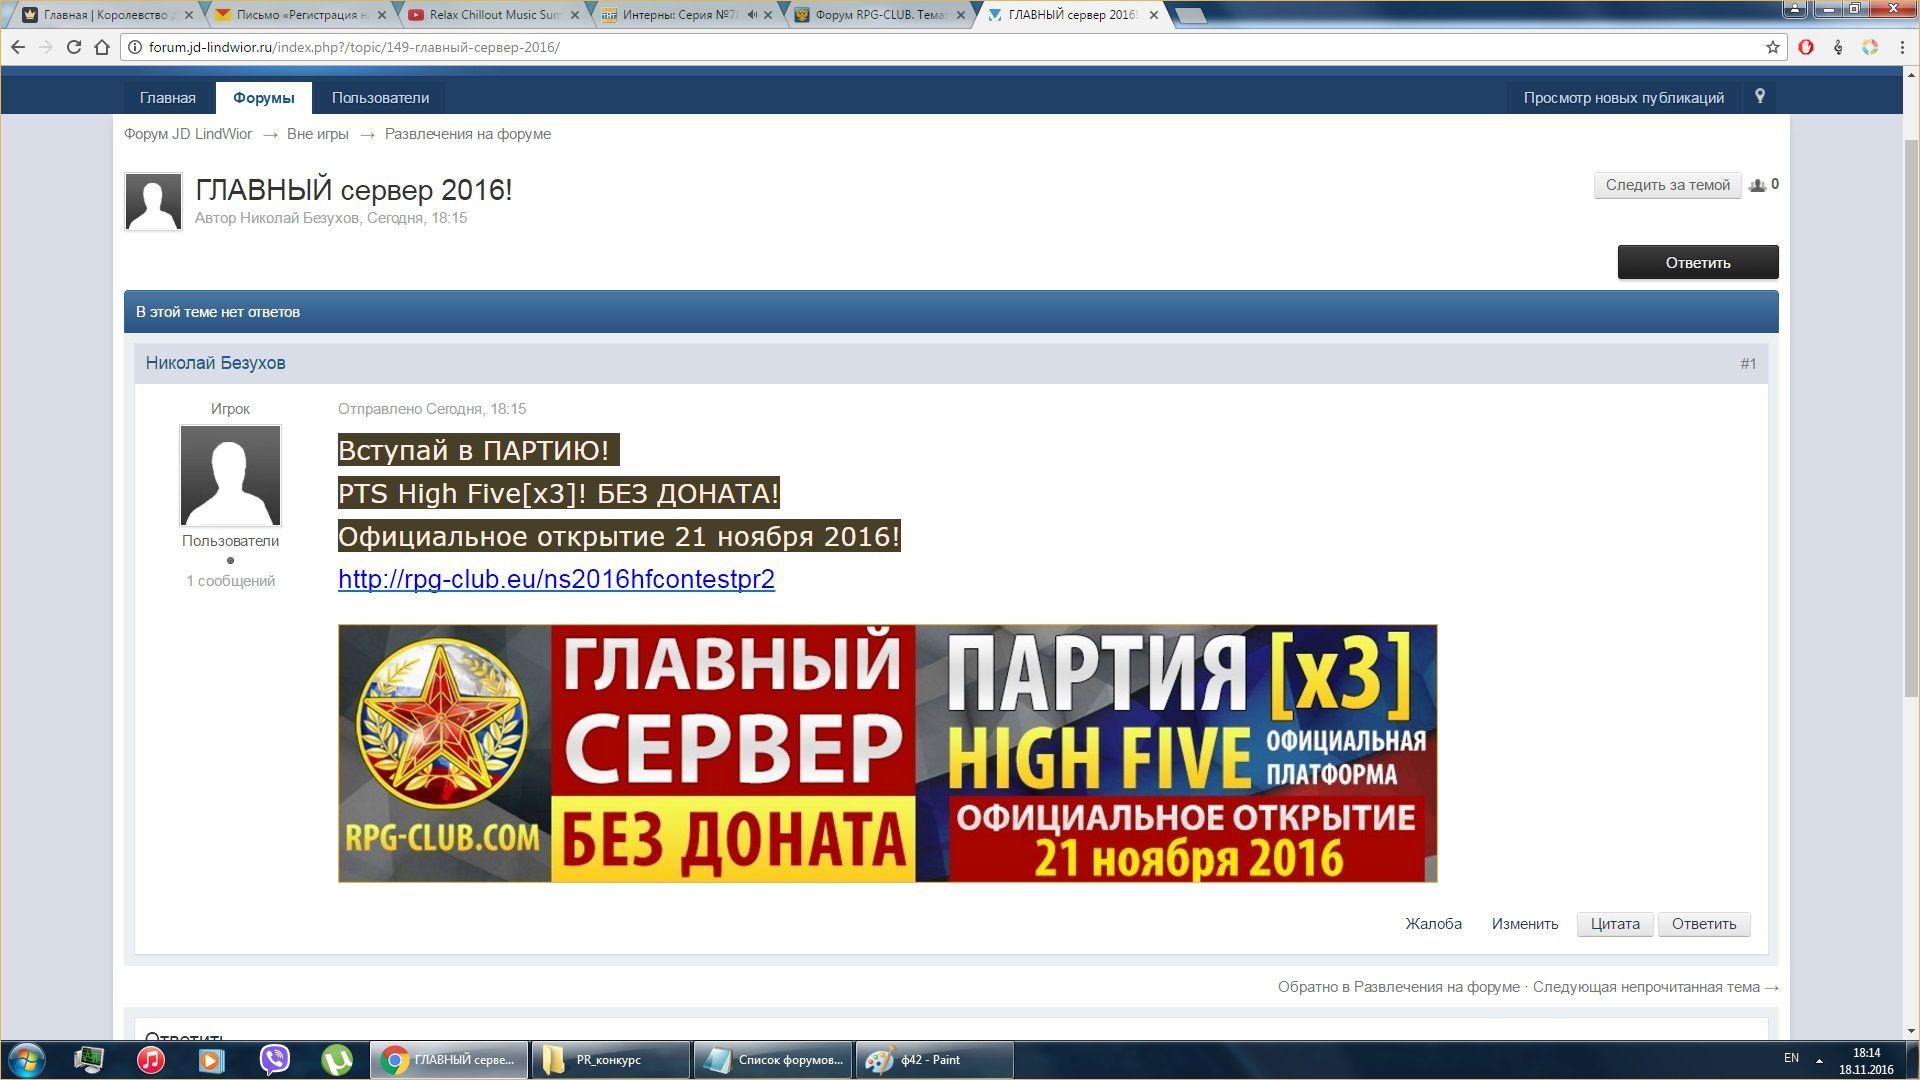
Task: Open Viber from the taskbar
Action: (274, 1059)
